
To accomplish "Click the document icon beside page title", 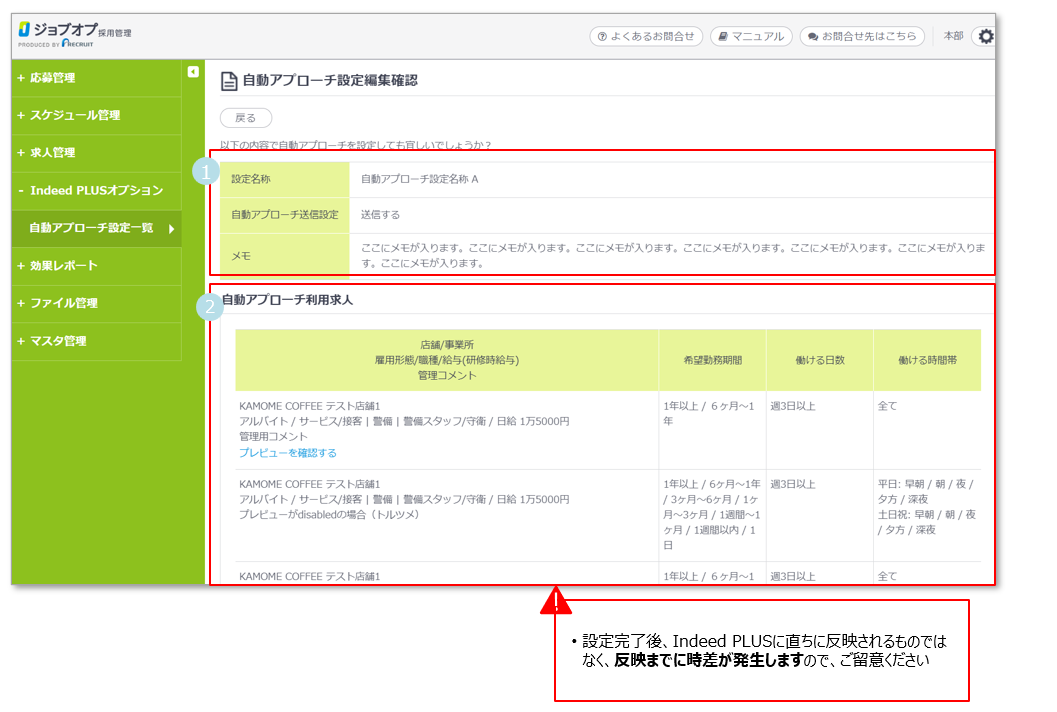I will click(x=229, y=81).
